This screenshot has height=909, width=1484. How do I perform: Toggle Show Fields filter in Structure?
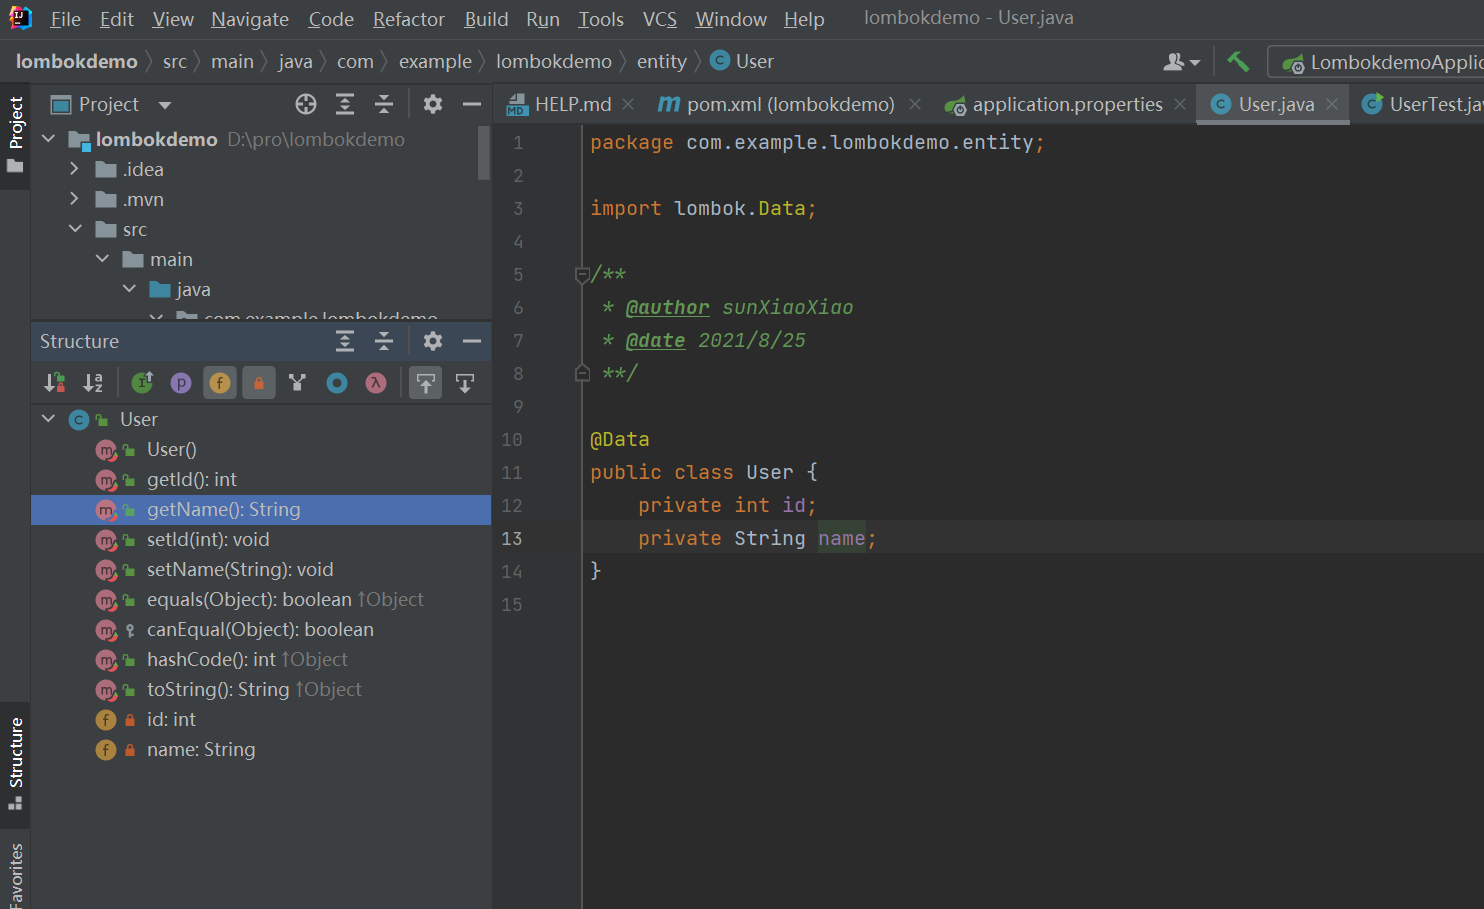click(x=220, y=383)
